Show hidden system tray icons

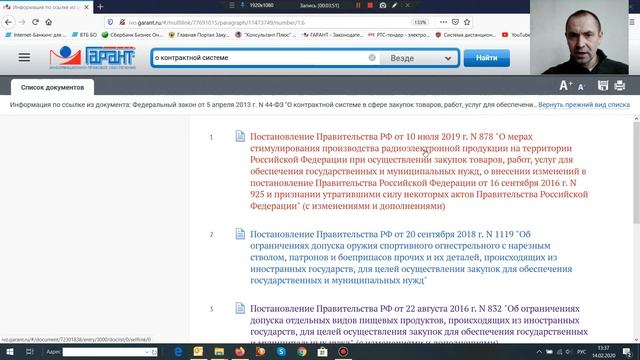pyautogui.click(x=539, y=351)
